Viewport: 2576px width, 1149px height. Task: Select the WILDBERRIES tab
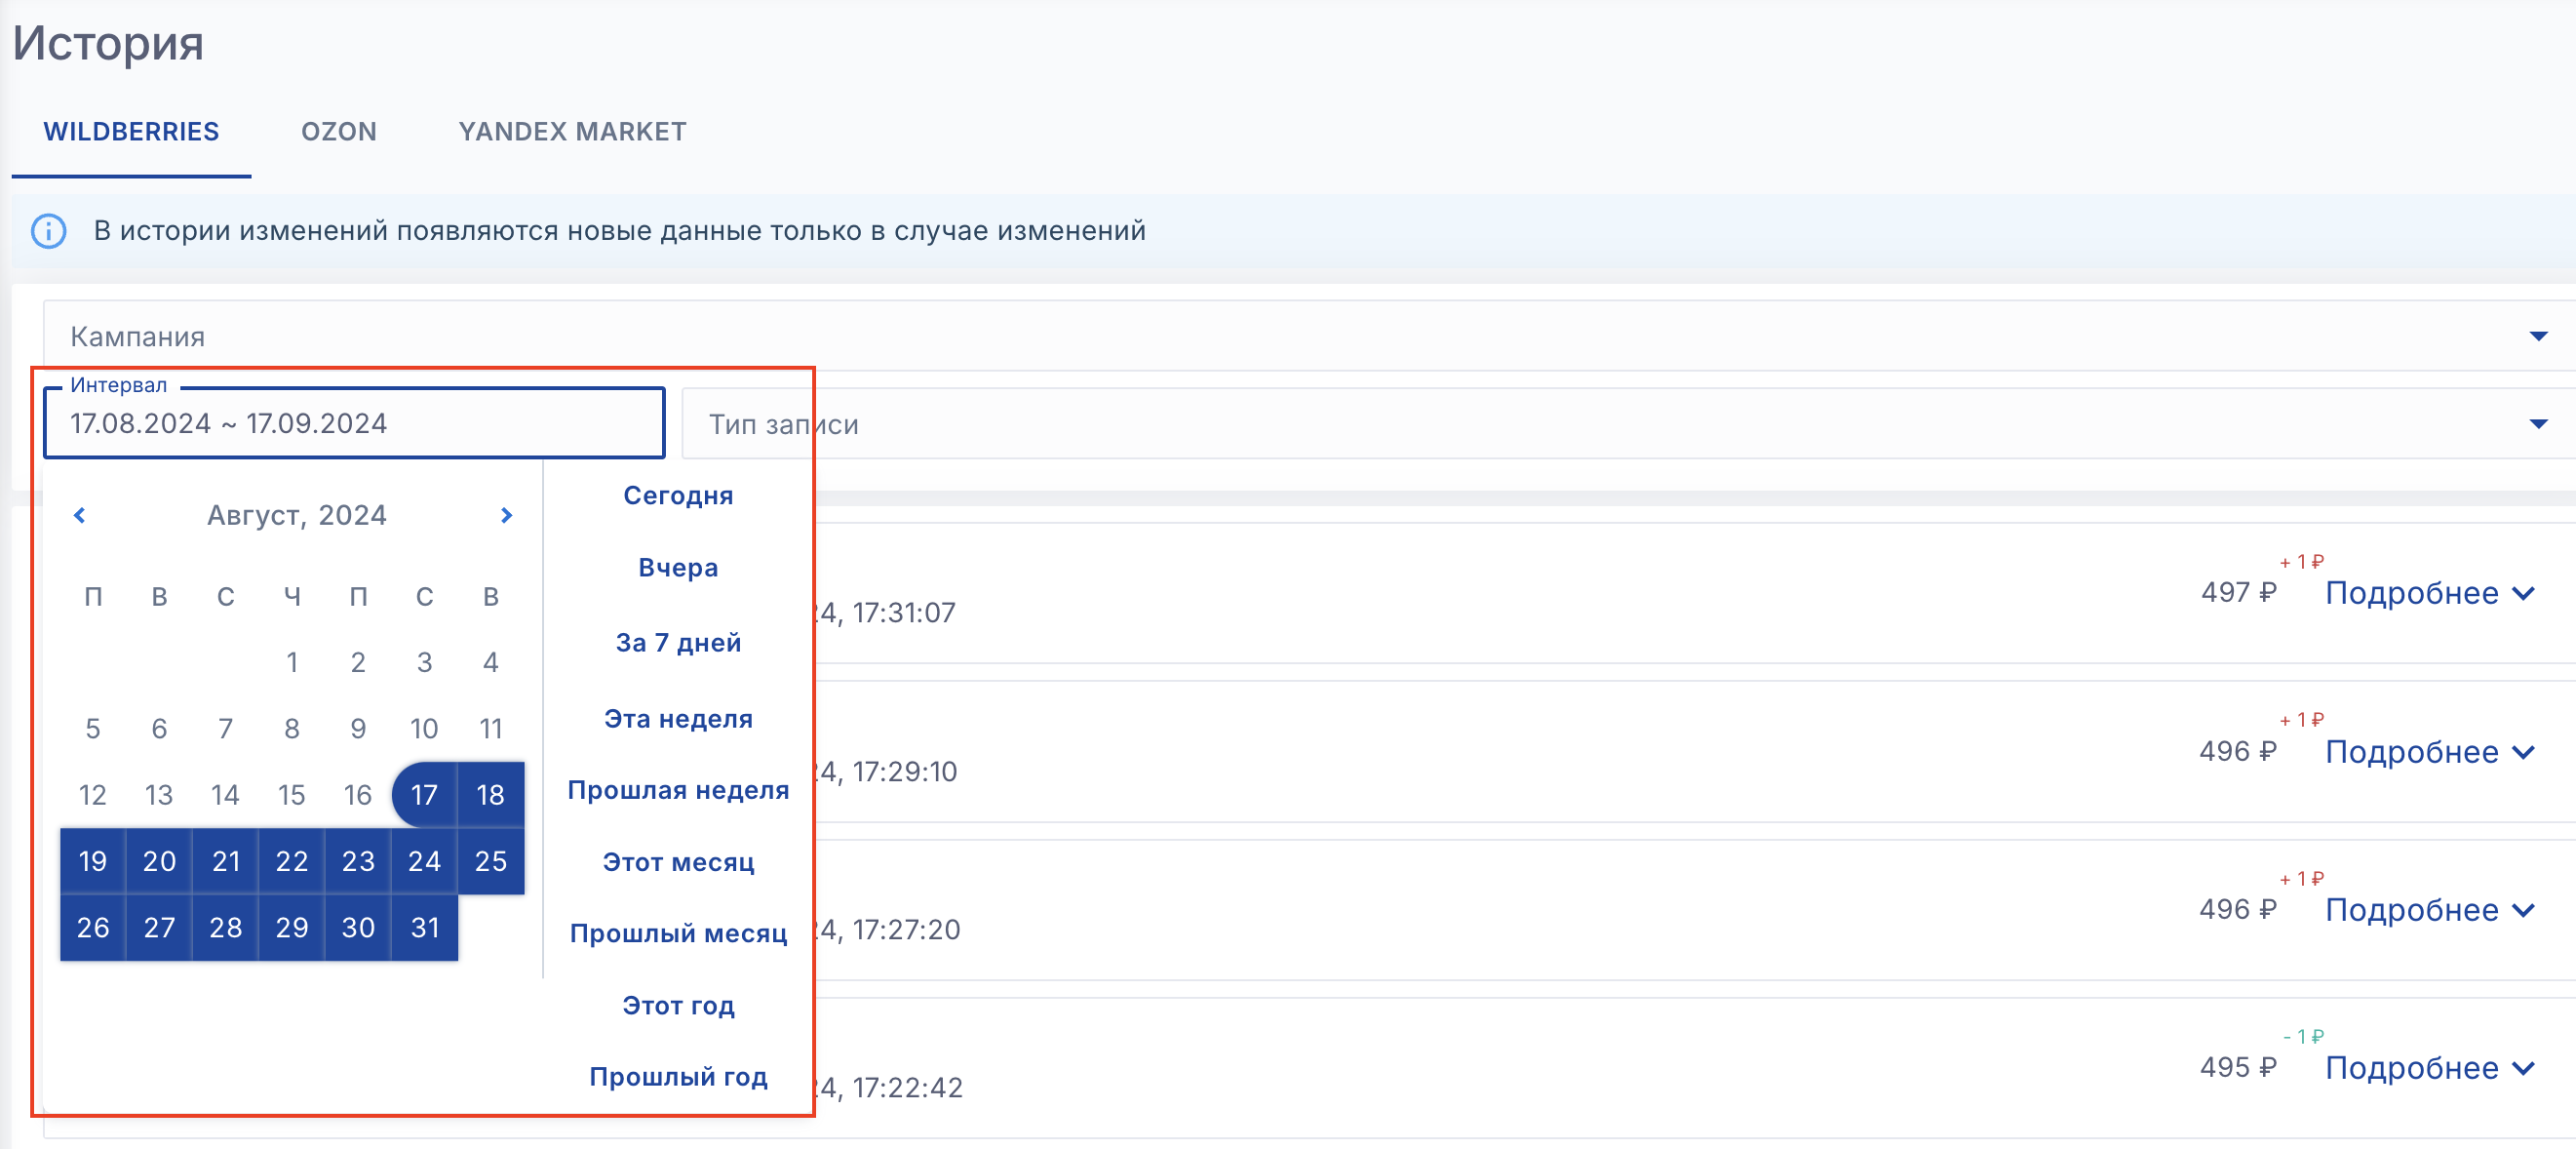(x=131, y=132)
